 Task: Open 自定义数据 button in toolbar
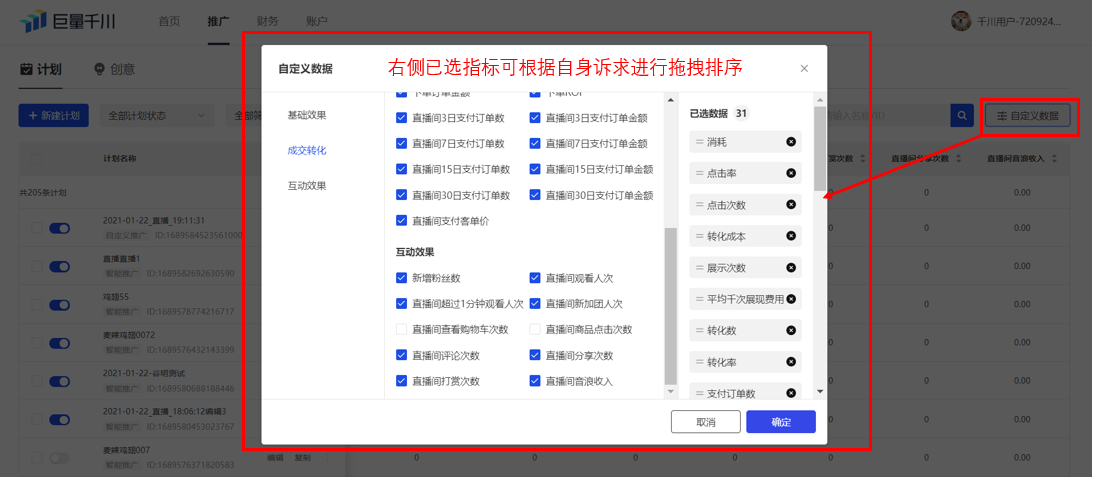[1028, 116]
